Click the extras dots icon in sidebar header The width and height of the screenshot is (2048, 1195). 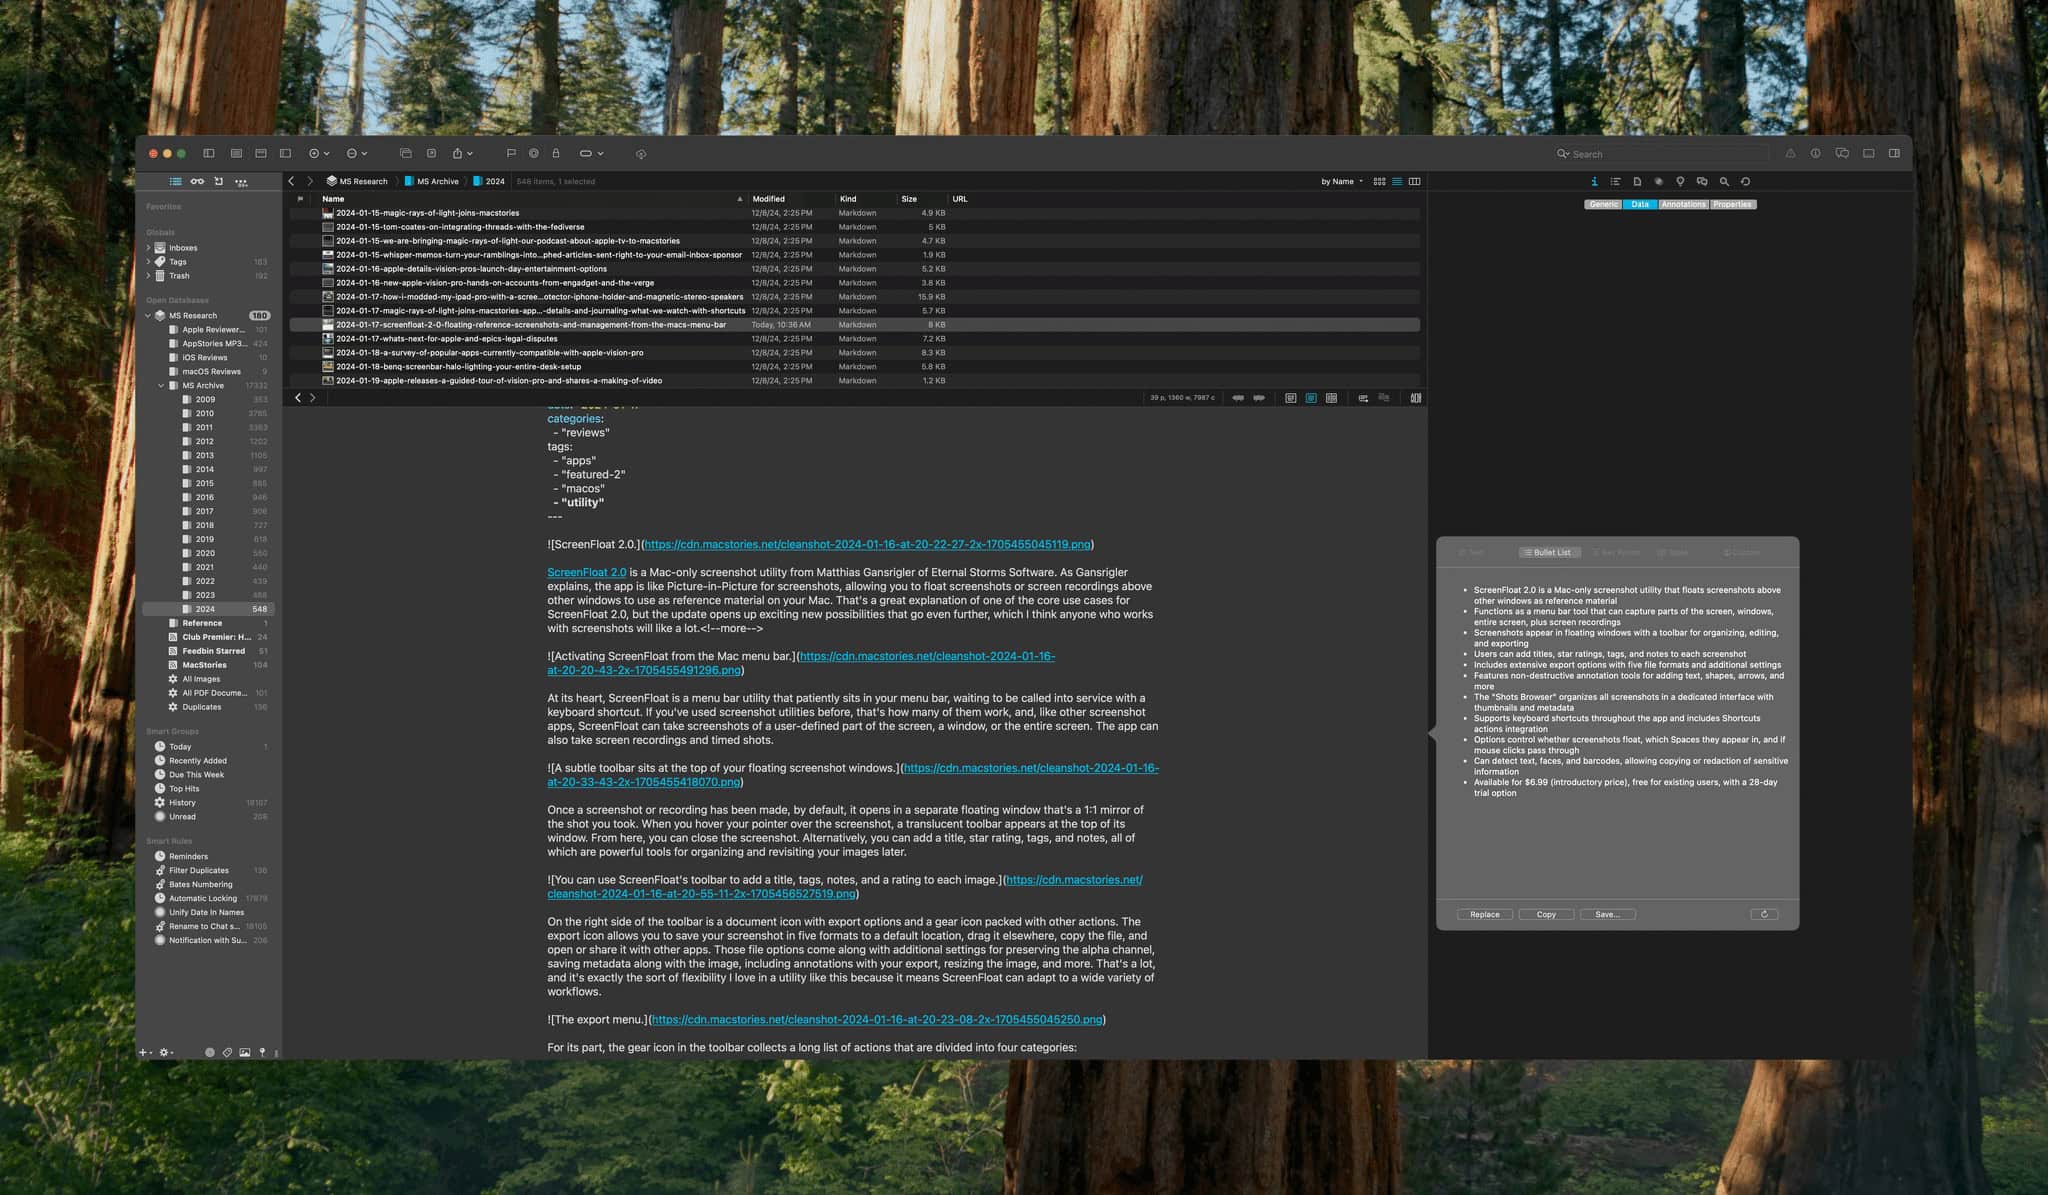click(241, 181)
